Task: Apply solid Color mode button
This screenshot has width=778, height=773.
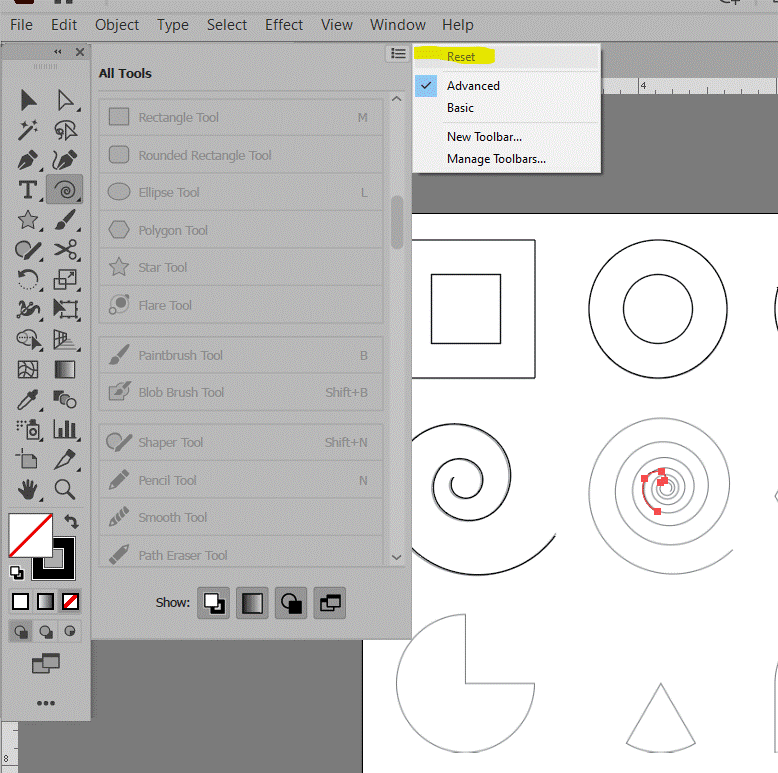Action: point(20,602)
